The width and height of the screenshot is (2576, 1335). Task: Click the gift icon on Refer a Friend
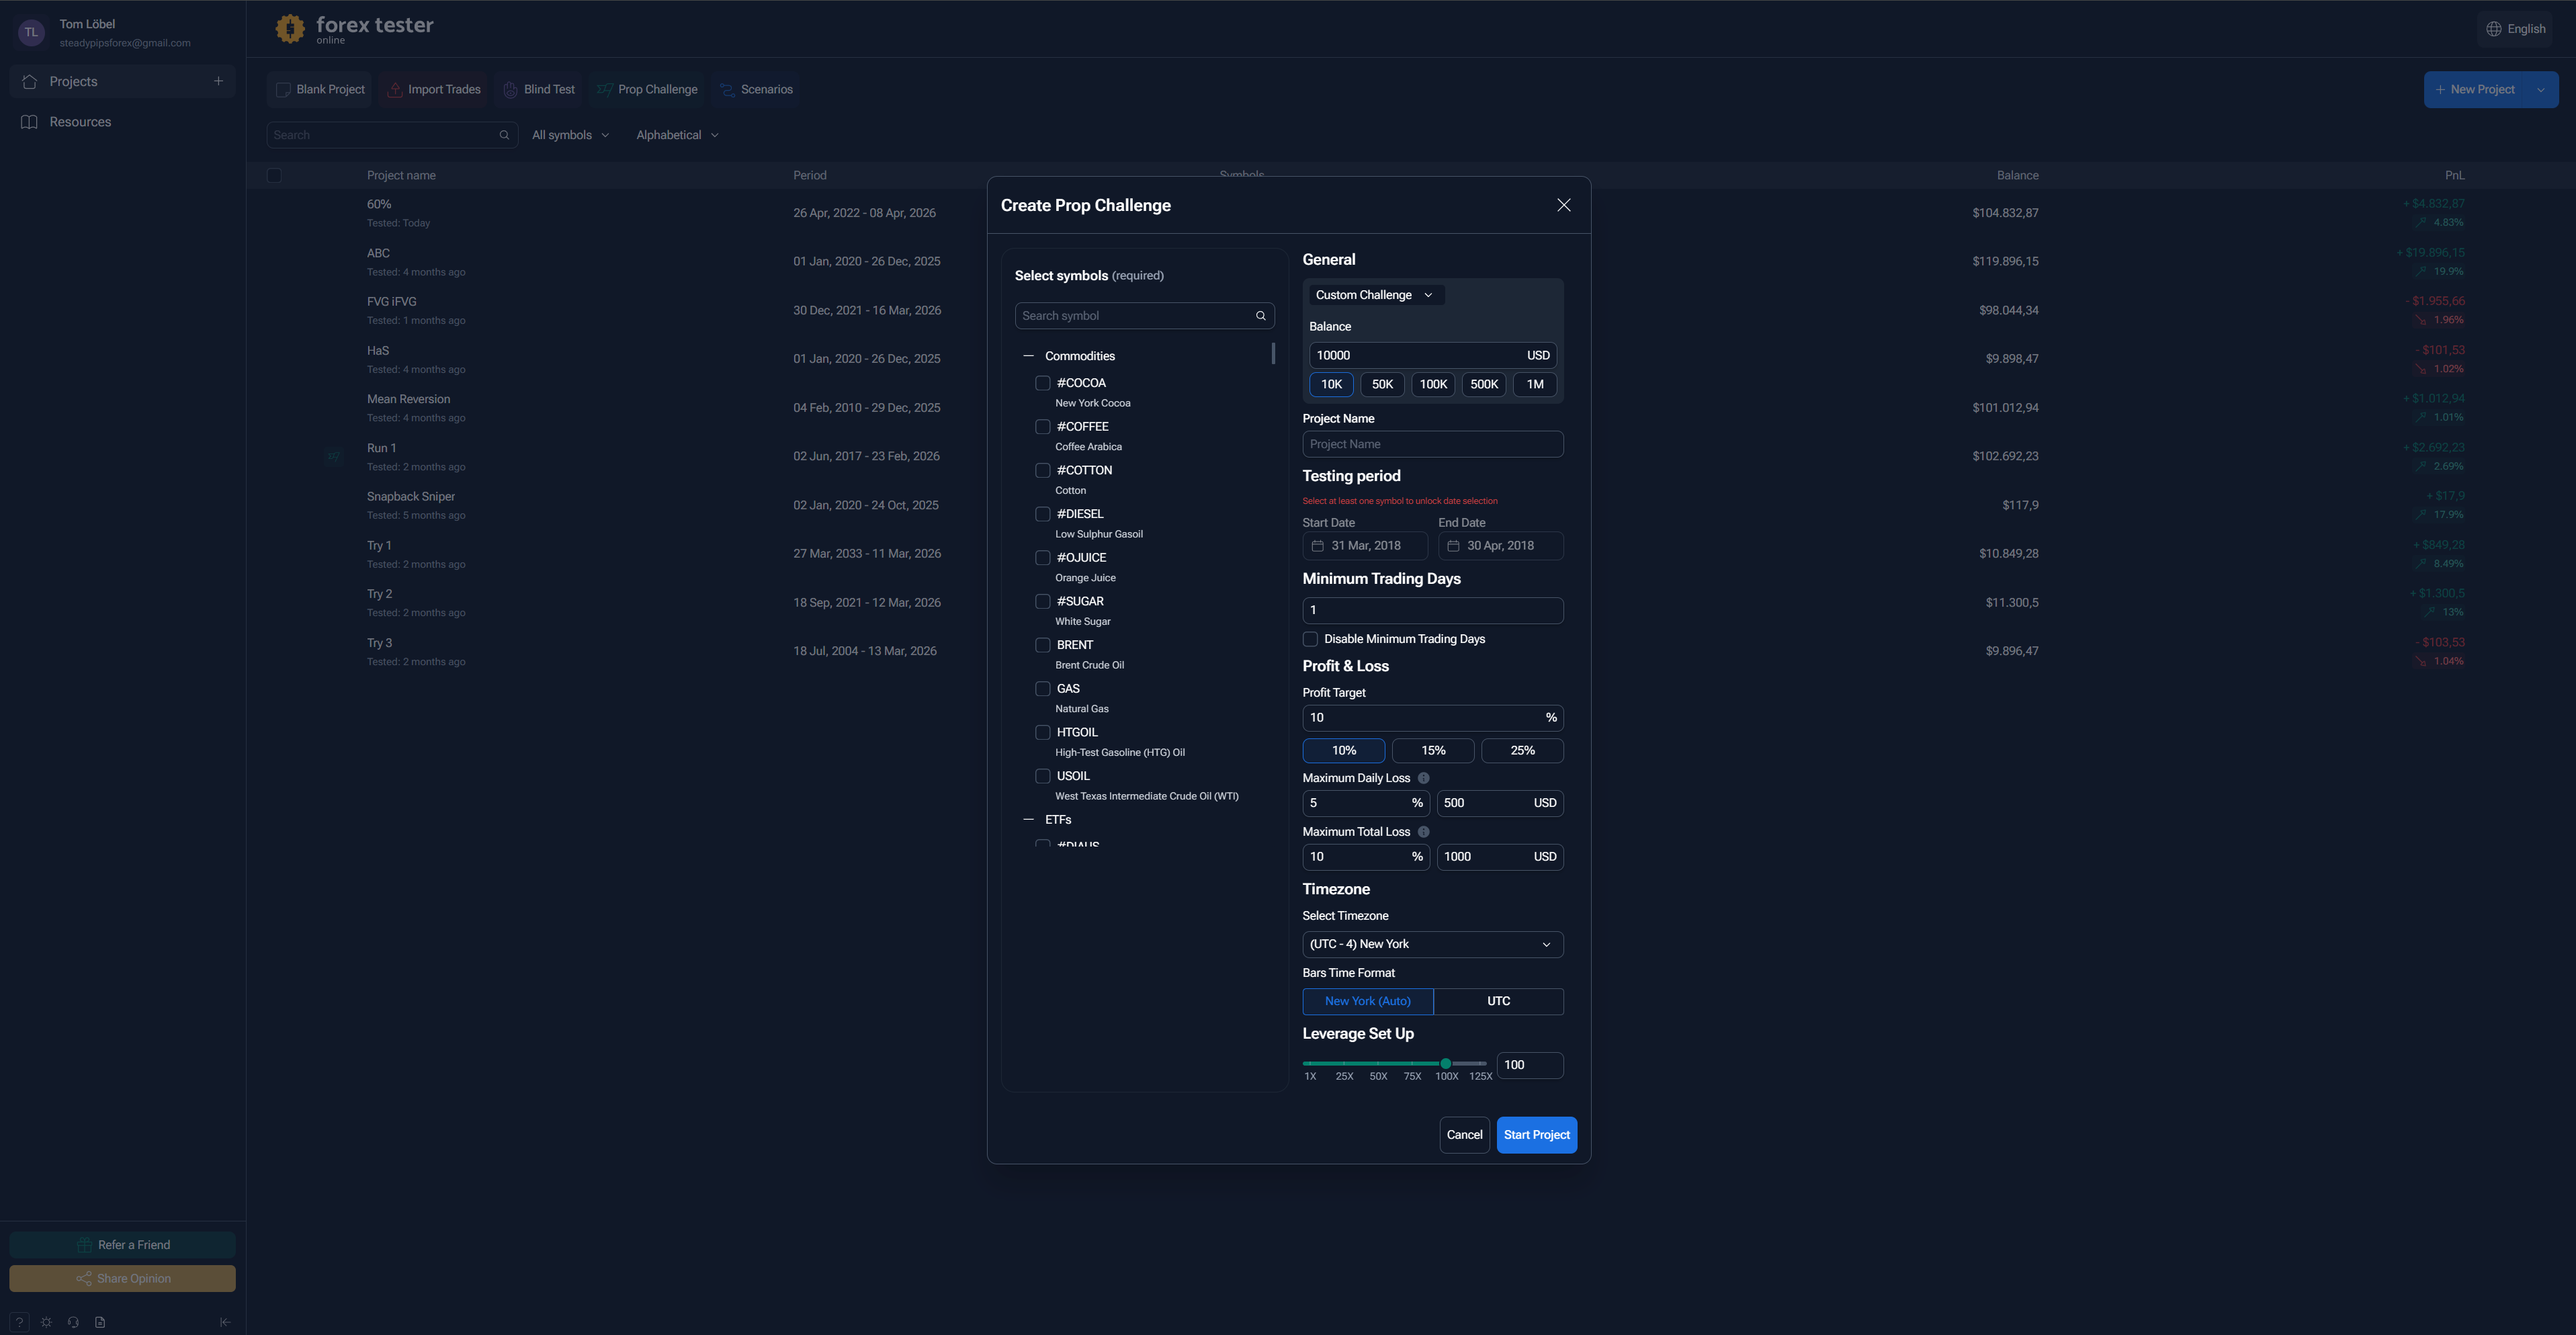point(85,1245)
